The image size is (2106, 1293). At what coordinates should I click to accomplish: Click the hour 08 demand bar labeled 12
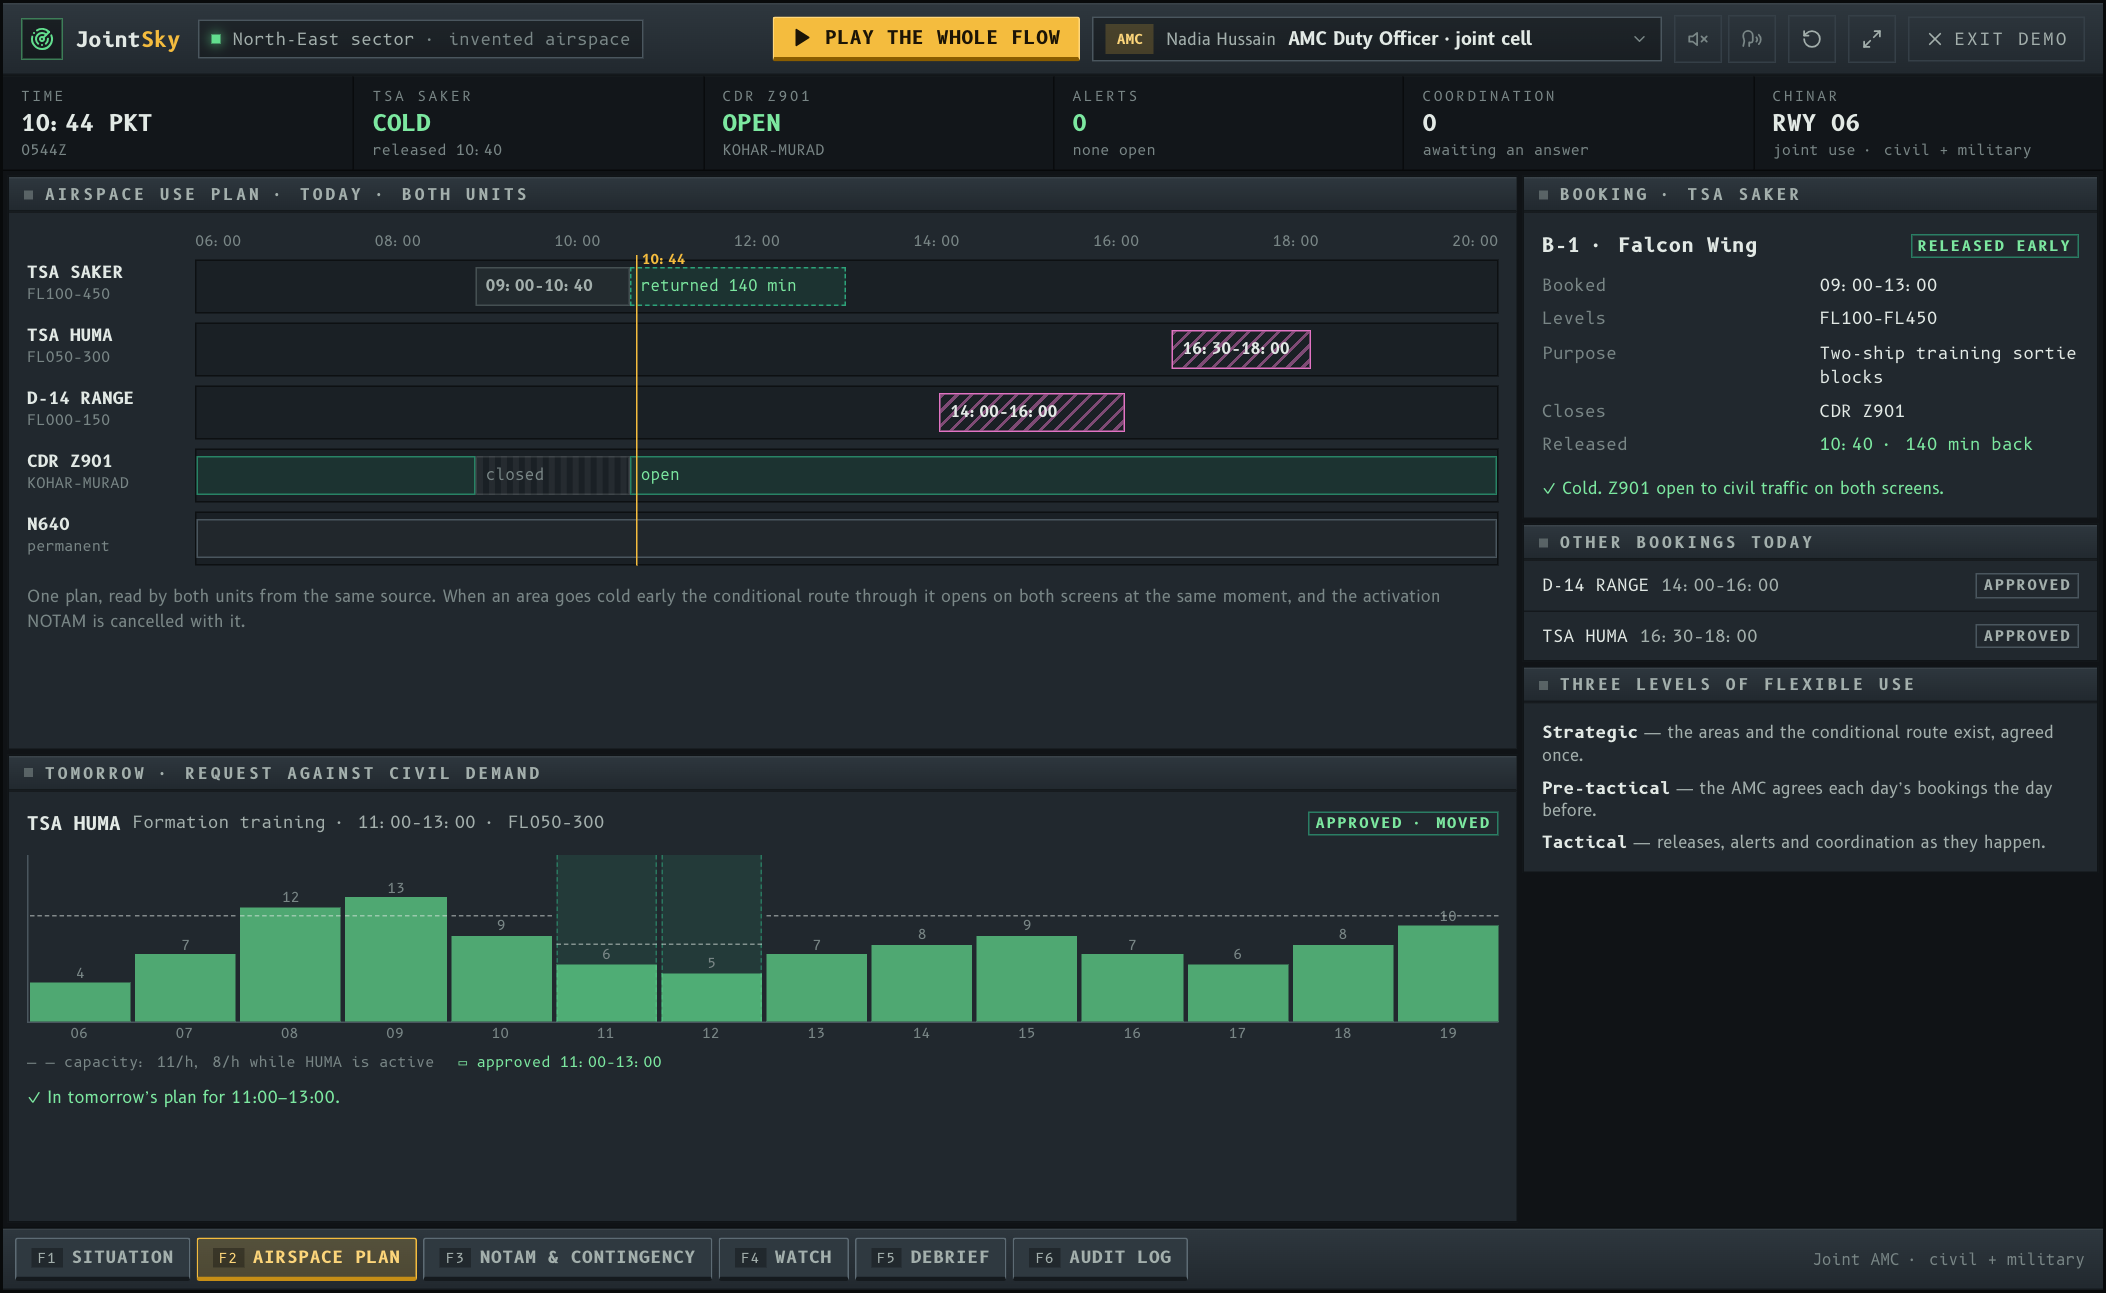(x=290, y=964)
